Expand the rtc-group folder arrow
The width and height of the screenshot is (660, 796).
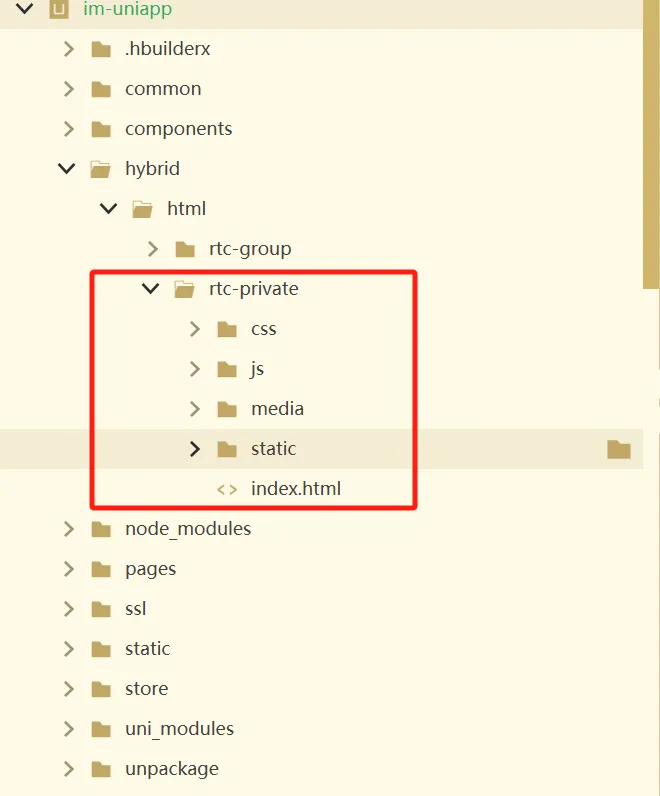click(x=152, y=249)
